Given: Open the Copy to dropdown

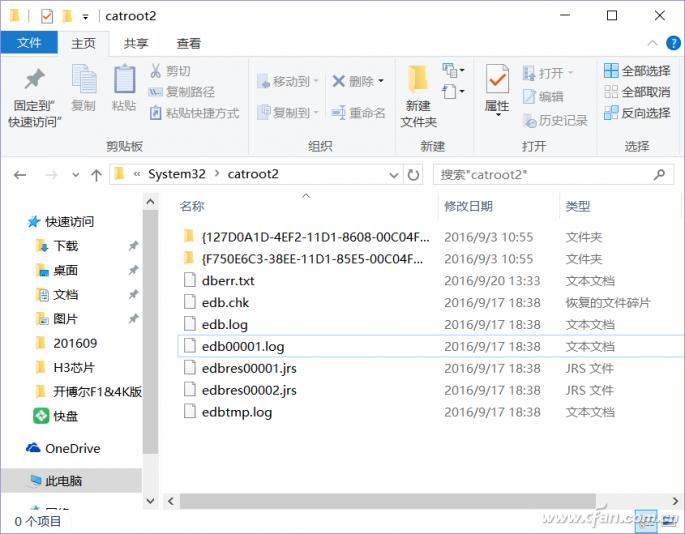Looking at the screenshot, I should (x=288, y=112).
